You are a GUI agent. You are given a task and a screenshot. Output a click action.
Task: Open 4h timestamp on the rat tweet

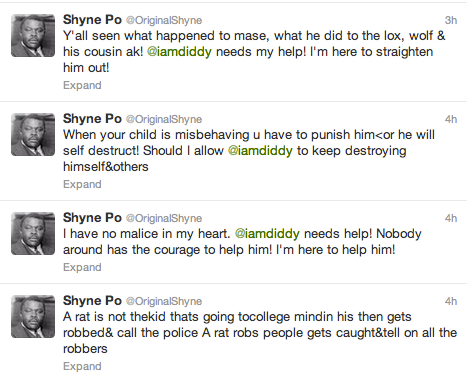451,301
